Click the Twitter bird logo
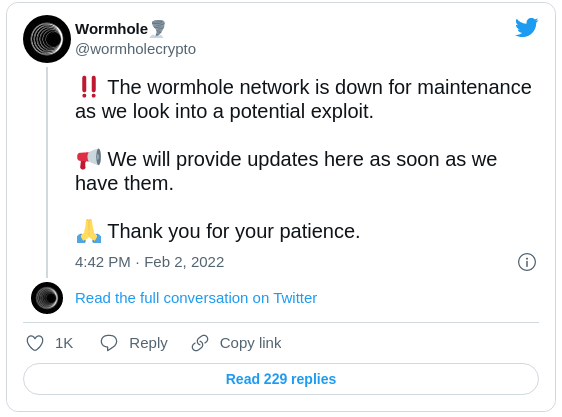 point(527,27)
